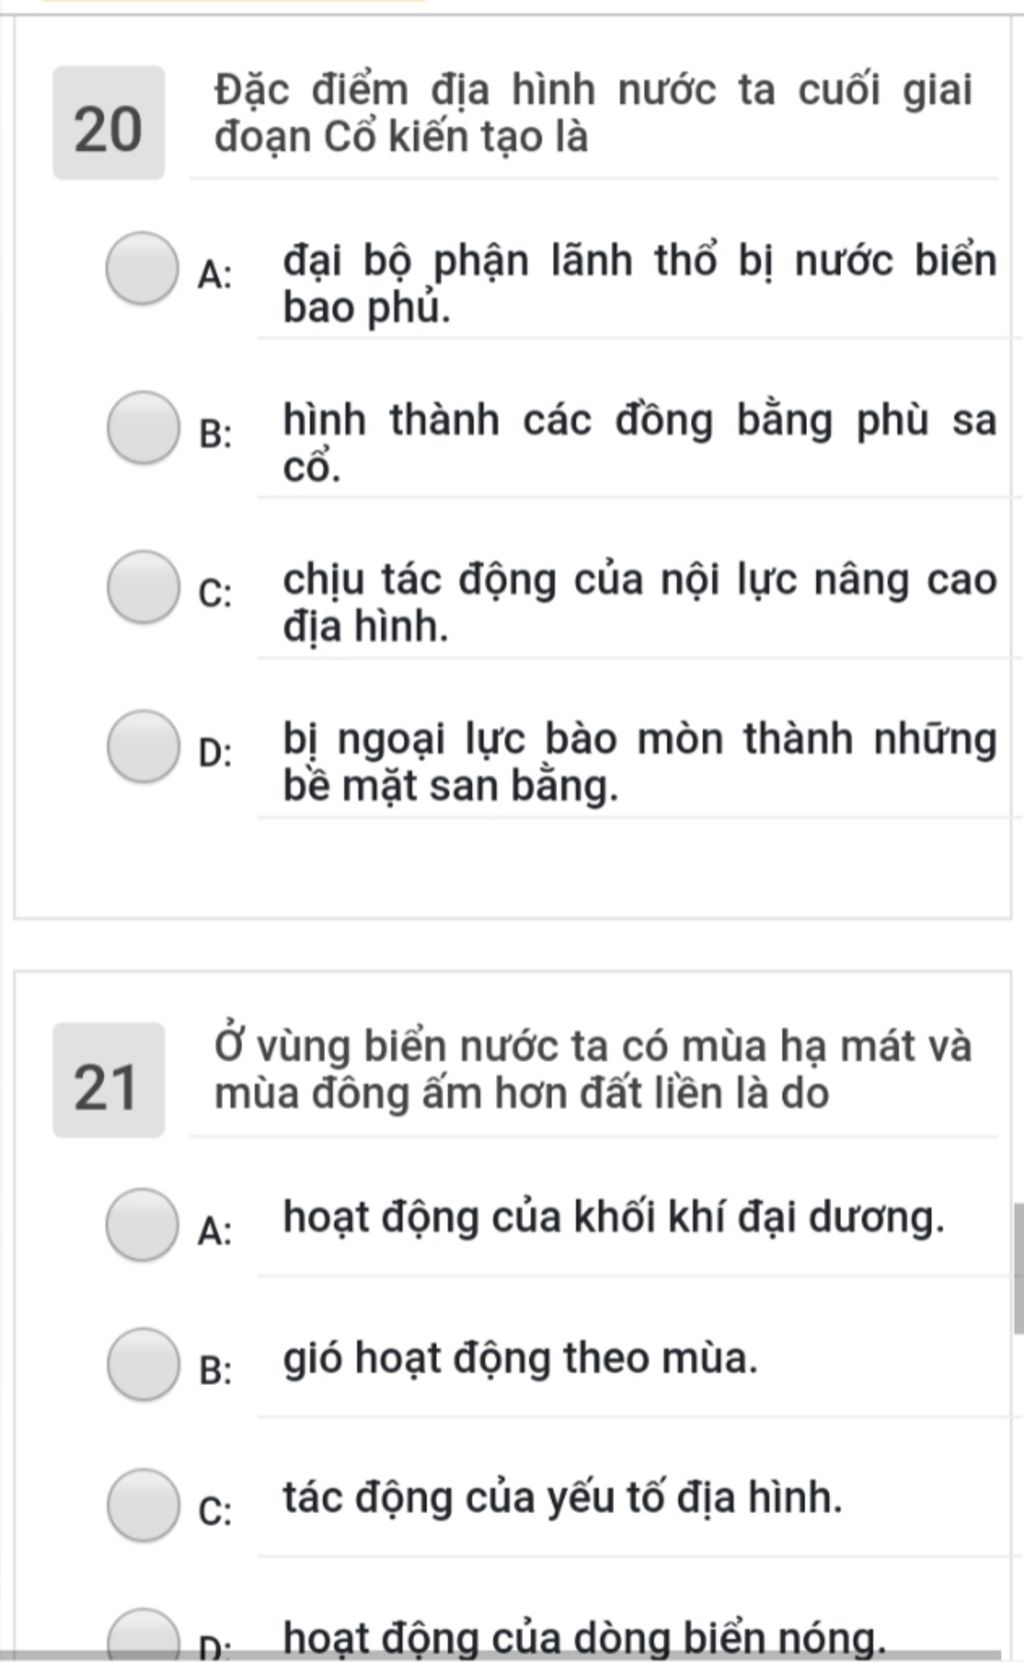This screenshot has height=1662, width=1024.
Task: Click the vertical scrollbar thumb on right edge
Action: click(x=1018, y=1268)
